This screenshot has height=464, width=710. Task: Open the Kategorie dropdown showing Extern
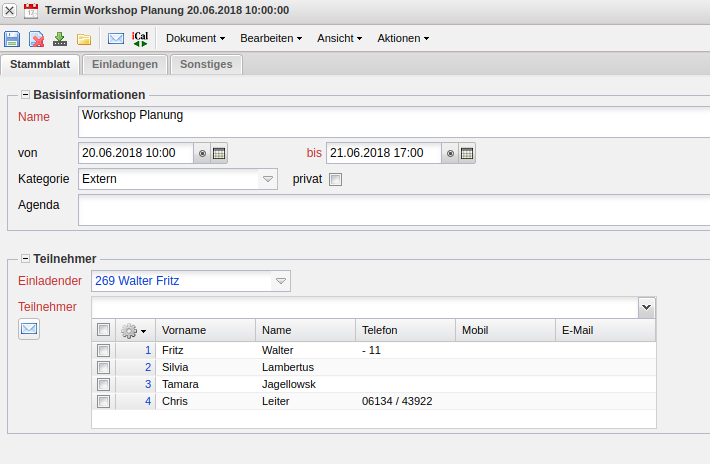coord(267,180)
